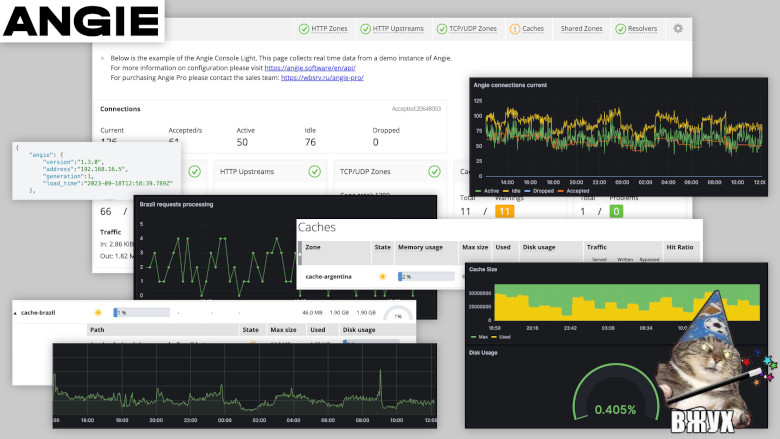Click the green check on HTTP Upstreams card
Viewport: 780px width, 439px height.
(316, 171)
